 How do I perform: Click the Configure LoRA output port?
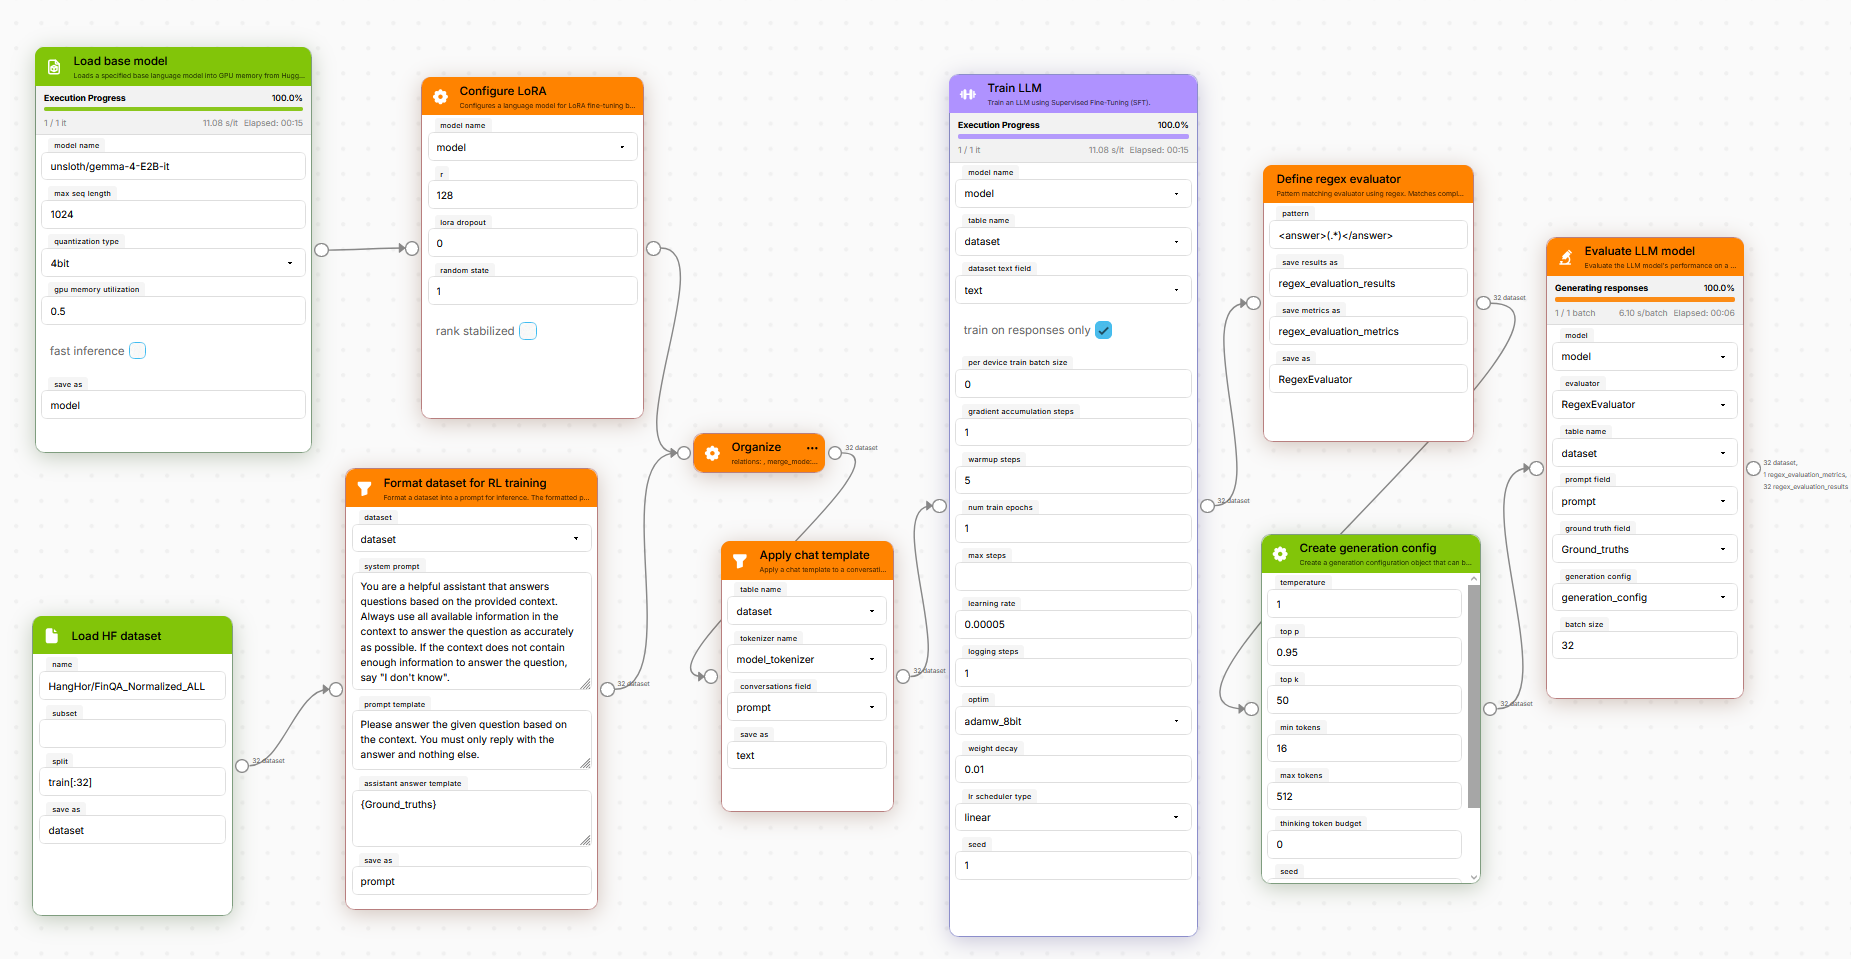pos(654,248)
